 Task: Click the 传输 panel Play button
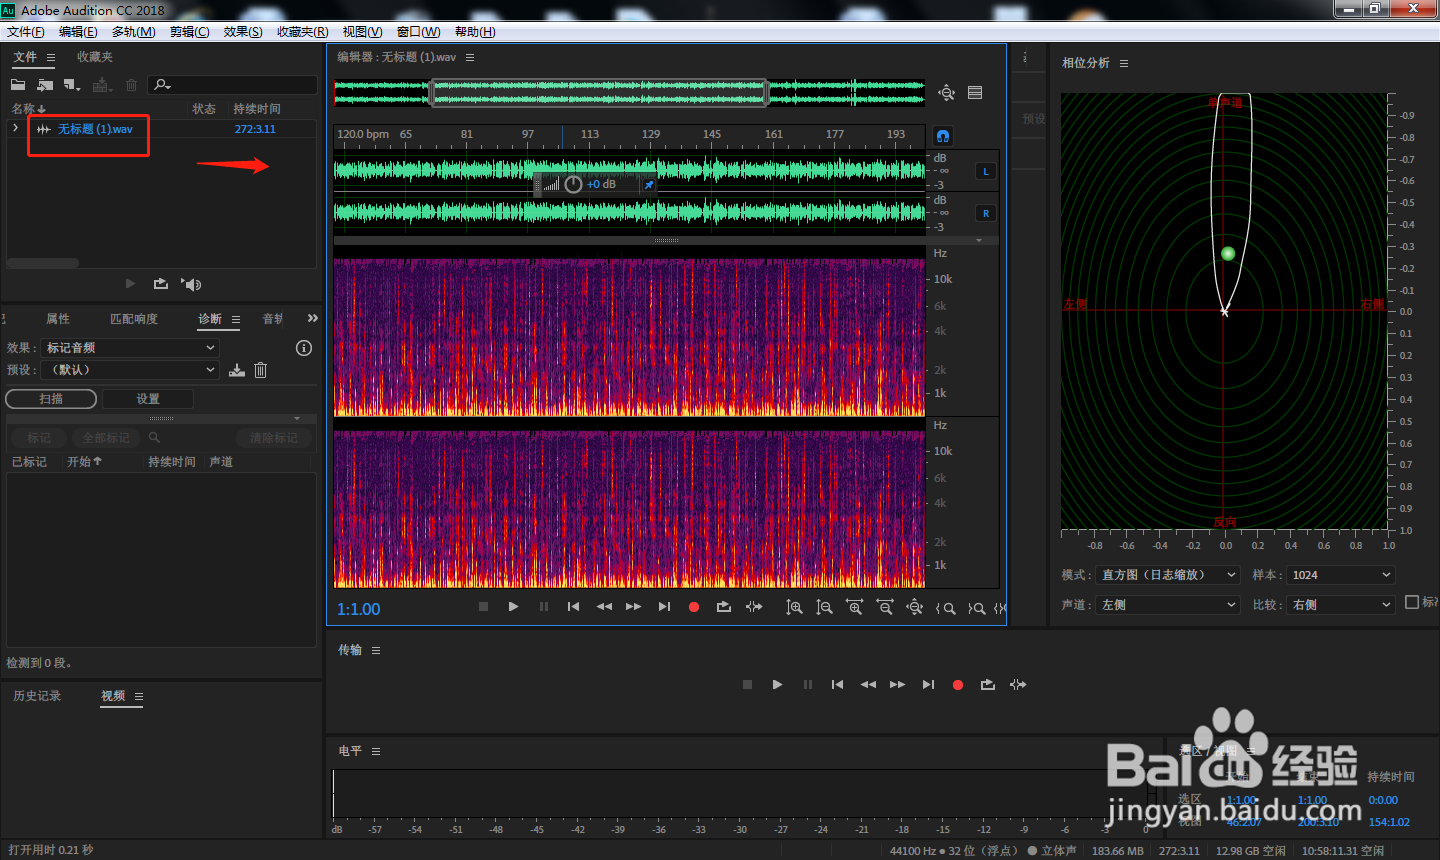coord(777,685)
